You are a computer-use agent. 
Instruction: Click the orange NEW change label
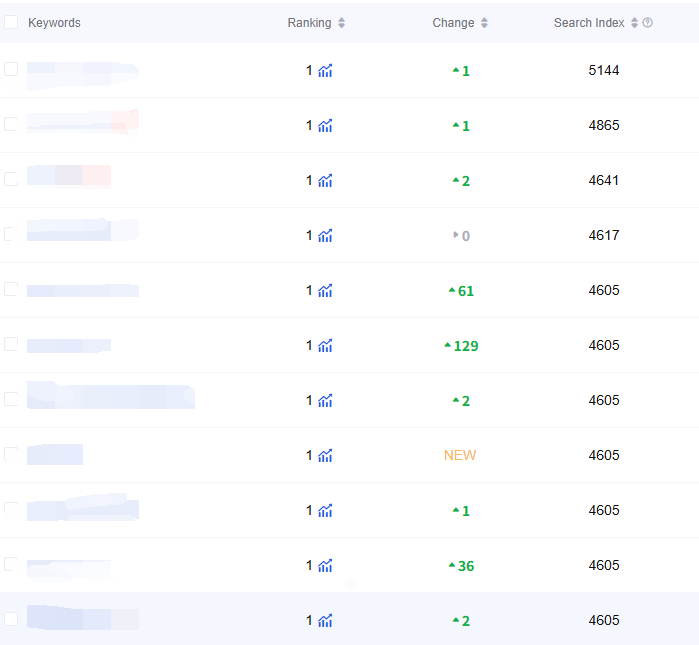(460, 455)
